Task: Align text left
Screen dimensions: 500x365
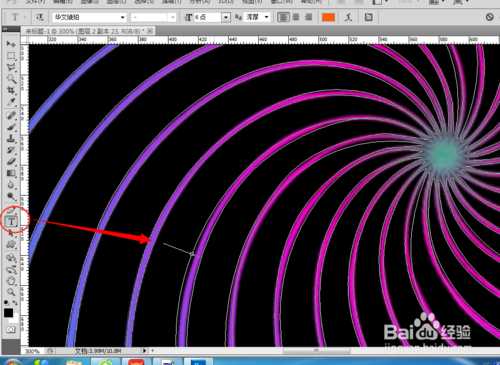Action: pyautogui.click(x=283, y=17)
